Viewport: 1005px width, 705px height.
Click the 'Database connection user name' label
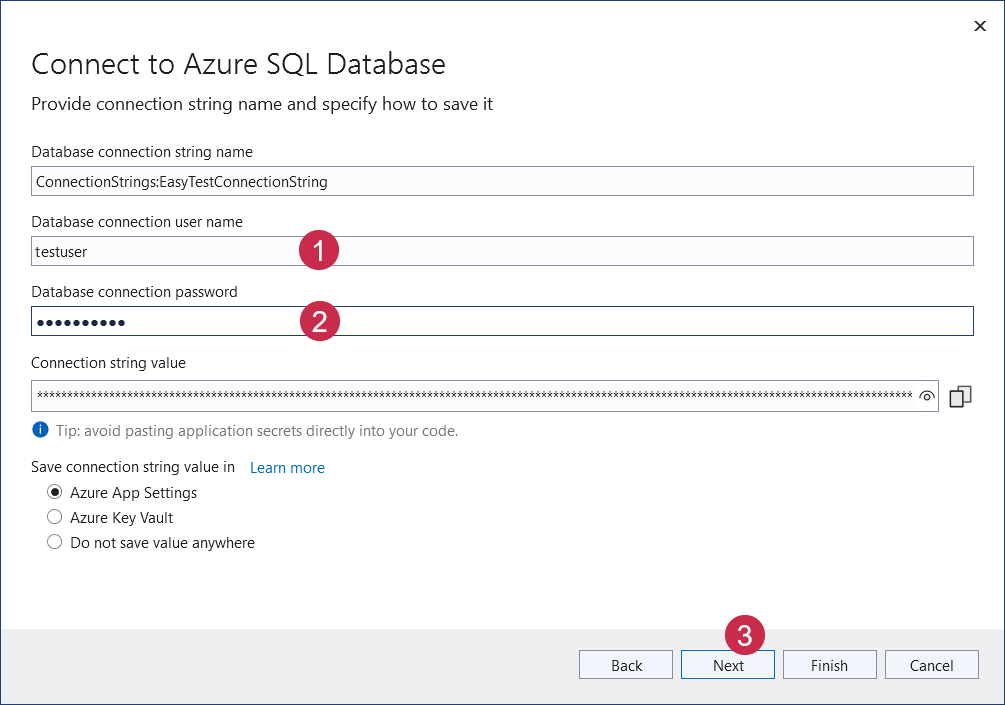137,222
